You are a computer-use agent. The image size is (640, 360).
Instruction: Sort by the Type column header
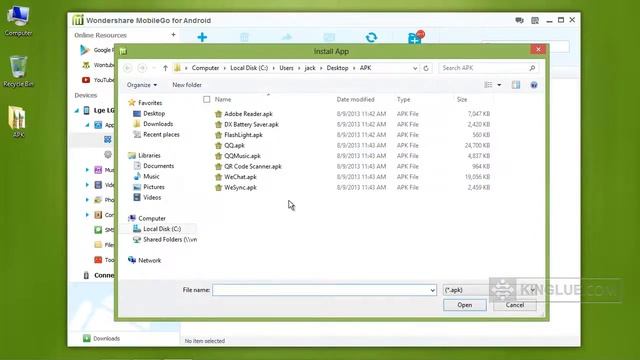point(403,100)
